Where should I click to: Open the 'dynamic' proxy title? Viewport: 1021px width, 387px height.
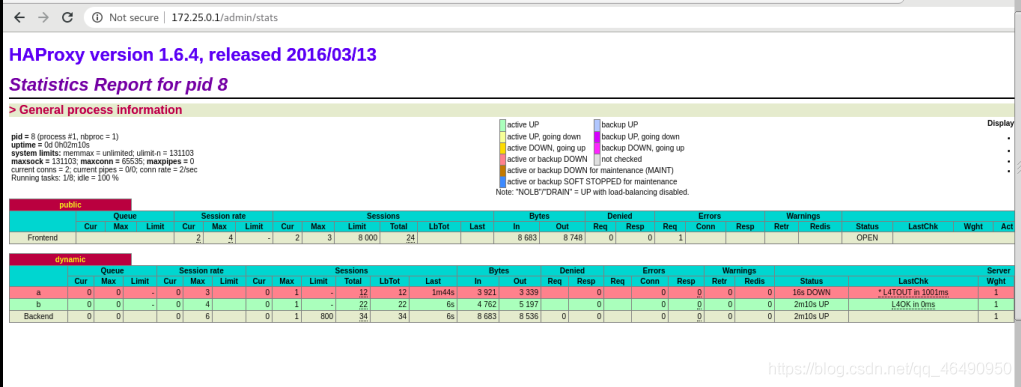pyautogui.click(x=70, y=259)
